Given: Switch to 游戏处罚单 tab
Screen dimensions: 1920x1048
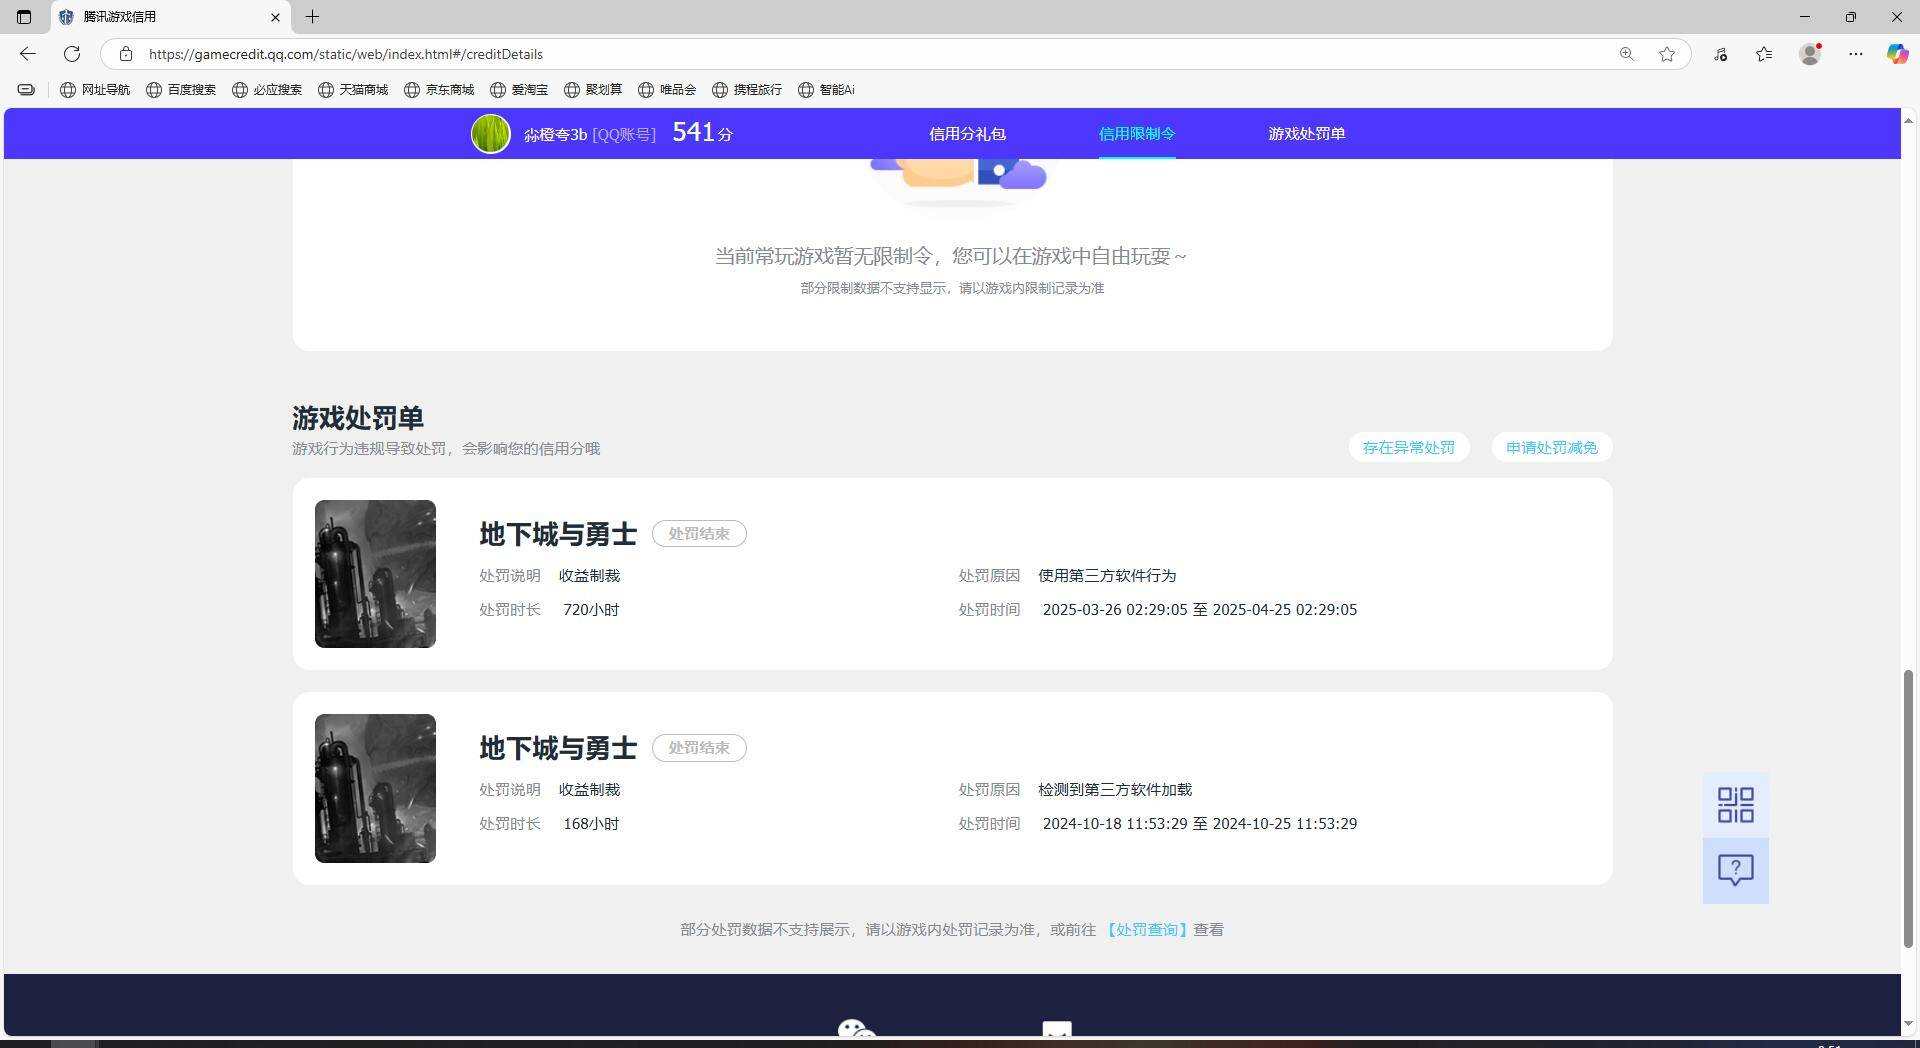Looking at the screenshot, I should point(1307,134).
